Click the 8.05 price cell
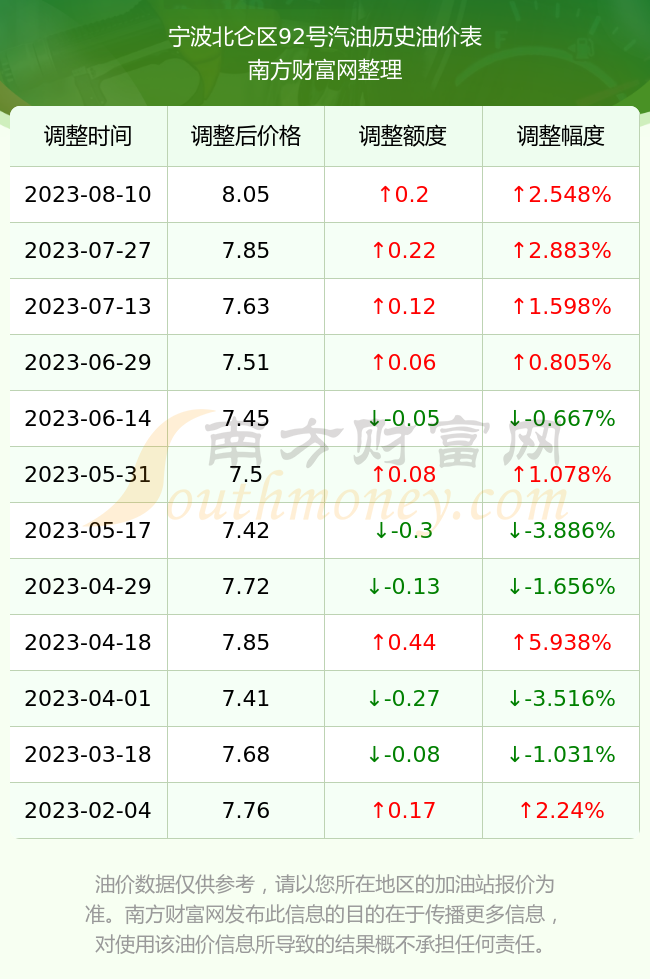Viewport: 650px width, 980px height. point(246,194)
